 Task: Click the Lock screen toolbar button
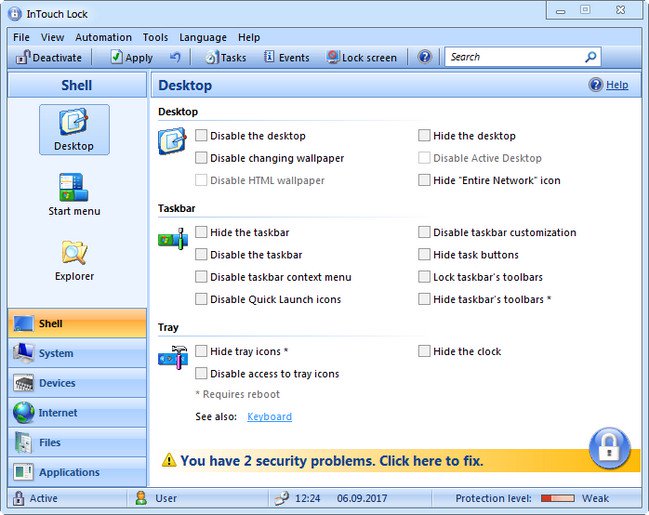click(x=362, y=58)
